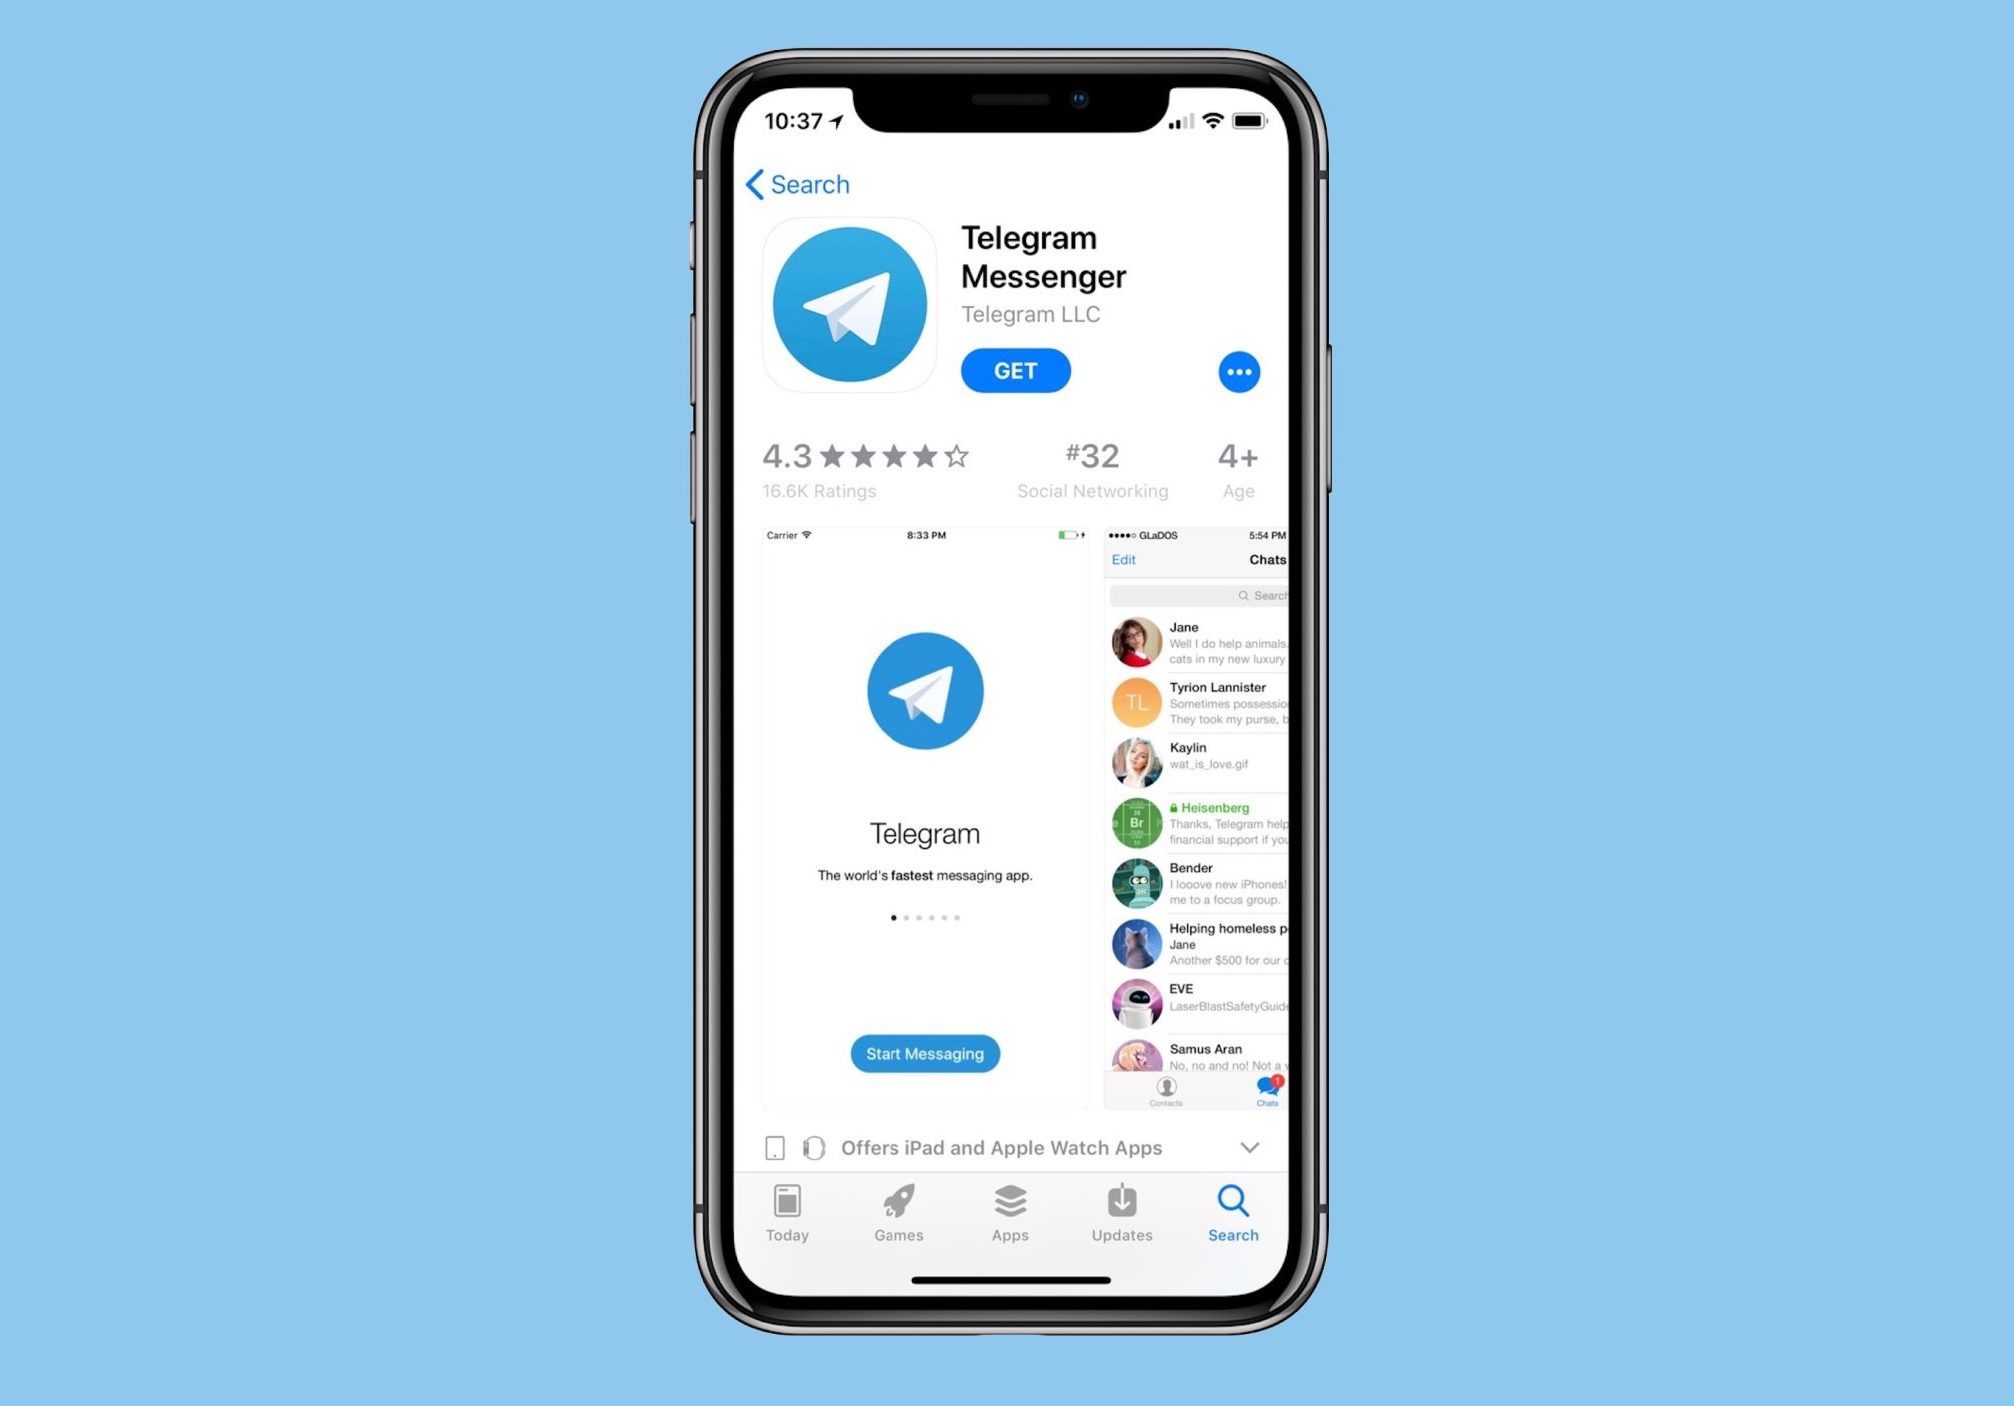
Task: Tap the Start Messaging button
Action: point(926,1053)
